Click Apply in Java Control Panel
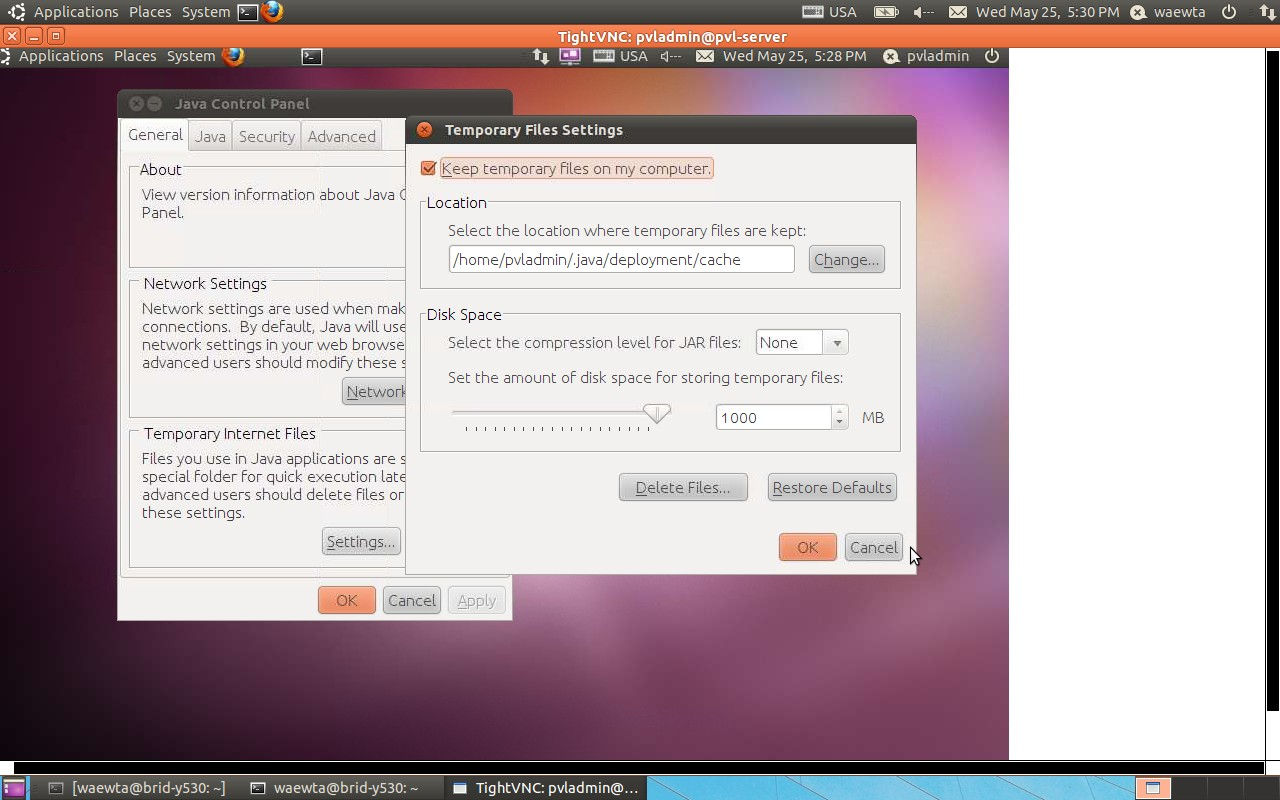Image resolution: width=1280 pixels, height=800 pixels. pos(476,600)
